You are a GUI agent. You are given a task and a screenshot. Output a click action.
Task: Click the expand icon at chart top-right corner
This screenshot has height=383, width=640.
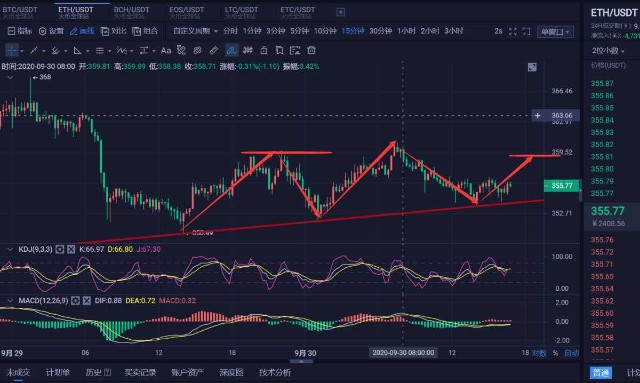pos(532,67)
